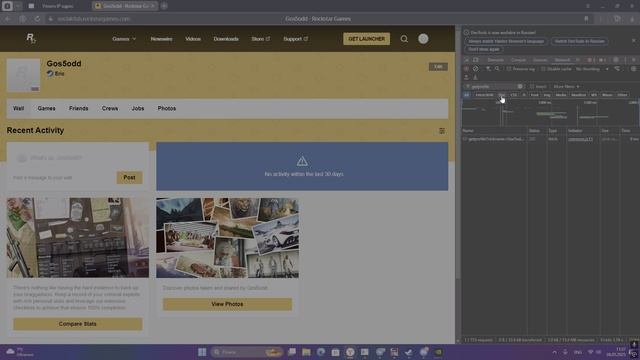The width and height of the screenshot is (640, 360).
Task: Go back in browser history
Action: click(7, 19)
